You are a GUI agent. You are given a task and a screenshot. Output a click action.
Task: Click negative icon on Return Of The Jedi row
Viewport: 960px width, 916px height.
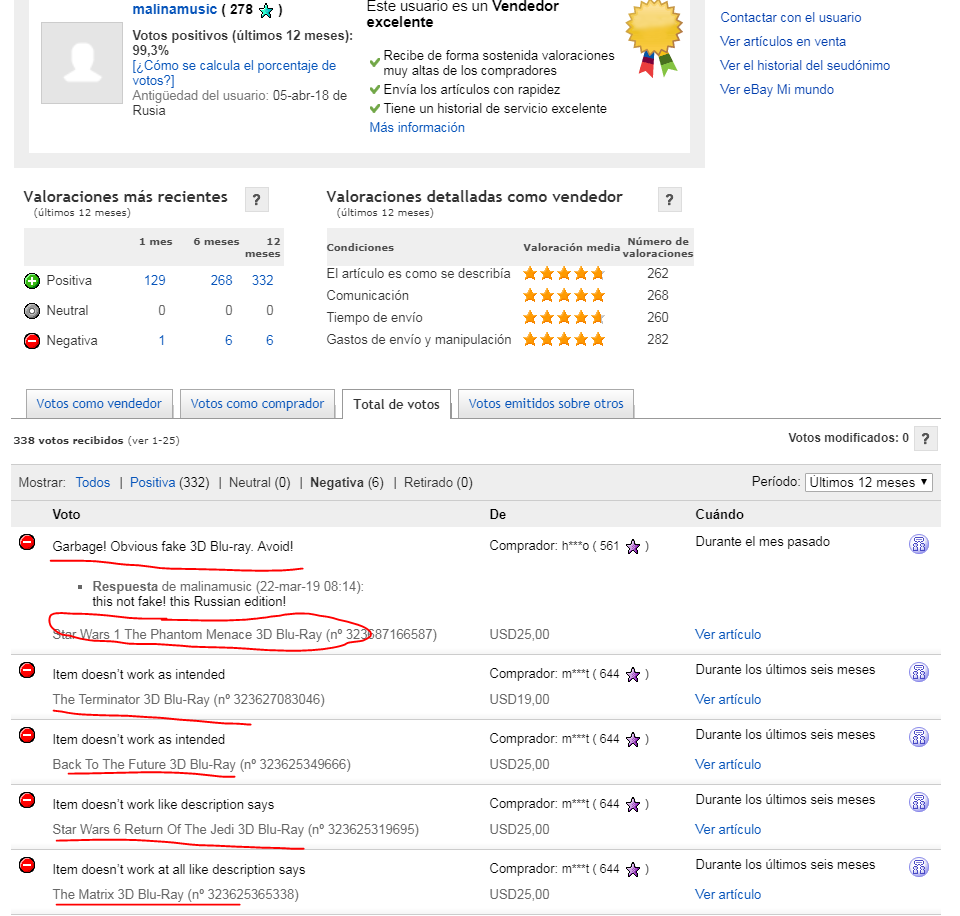tap(27, 800)
